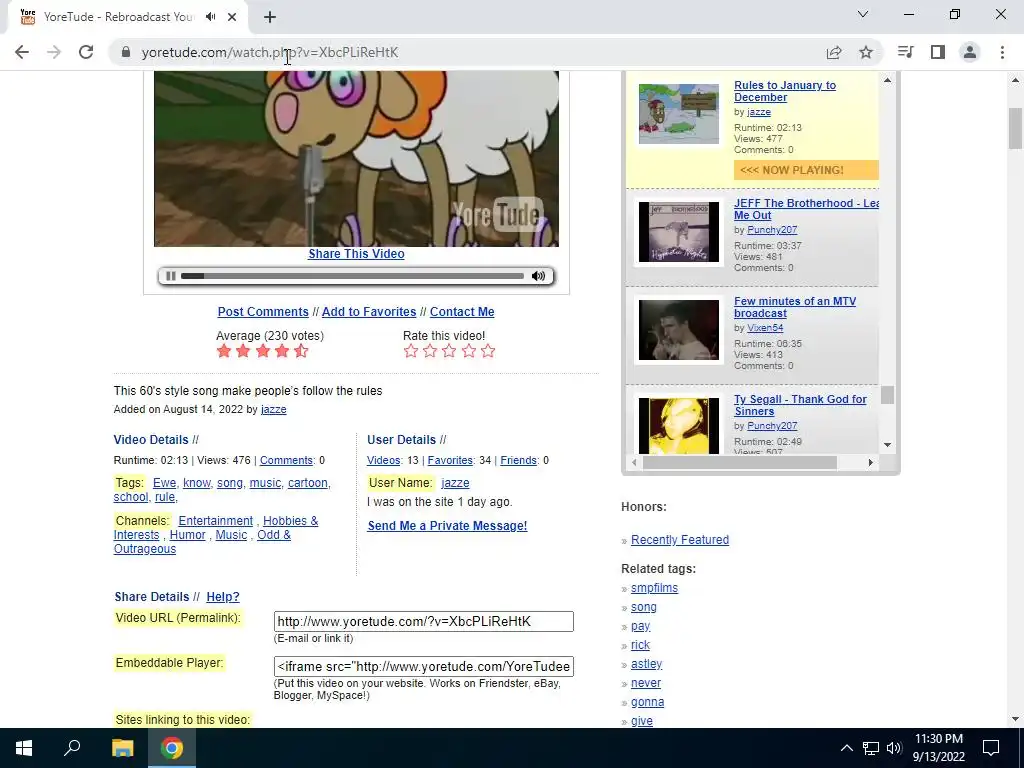1024x768 pixels.
Task: Show hidden system tray icons
Action: click(x=846, y=748)
